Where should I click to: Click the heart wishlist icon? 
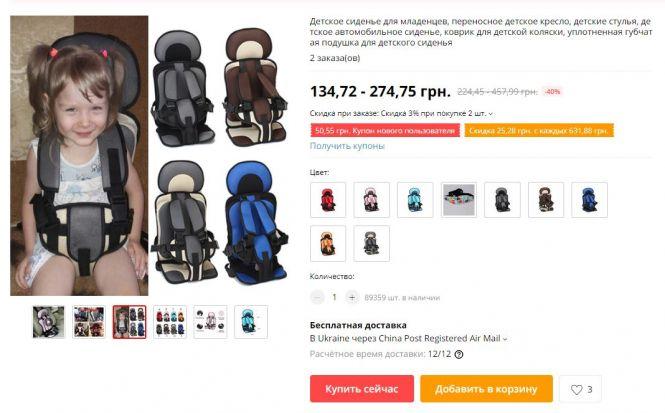coord(576,389)
